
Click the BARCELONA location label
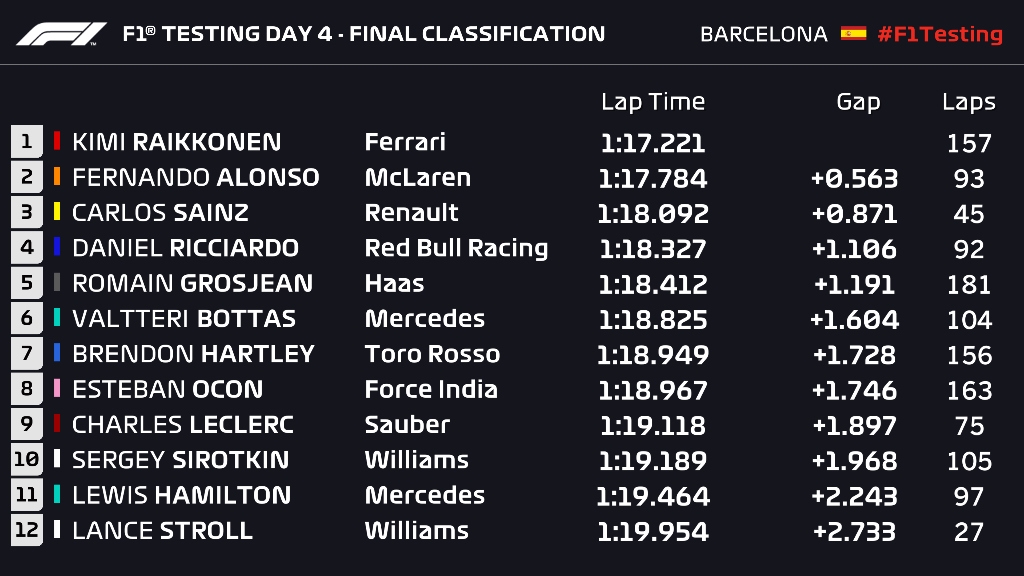pyautogui.click(x=763, y=34)
